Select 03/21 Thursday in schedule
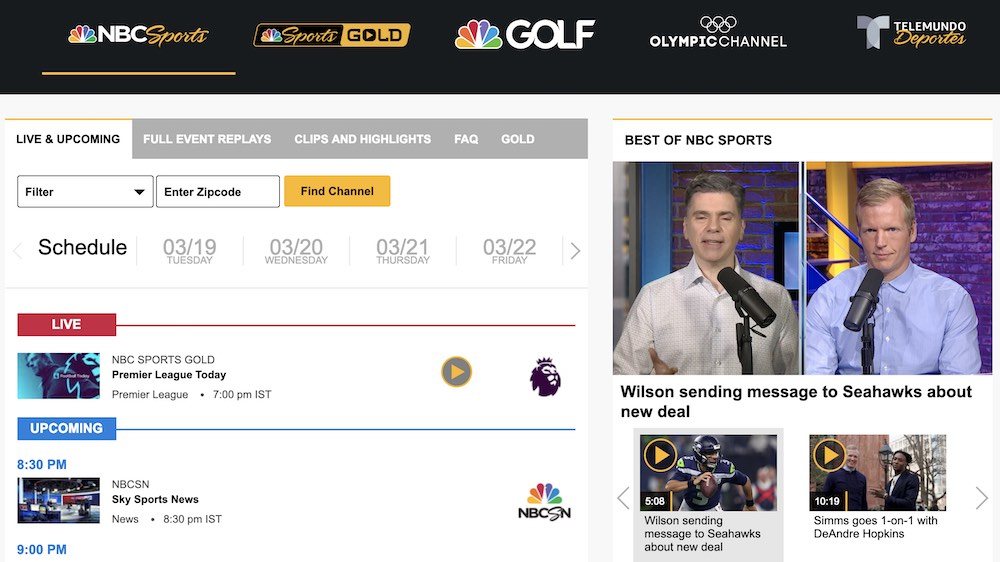Viewport: 1000px width, 562px height. pos(402,251)
